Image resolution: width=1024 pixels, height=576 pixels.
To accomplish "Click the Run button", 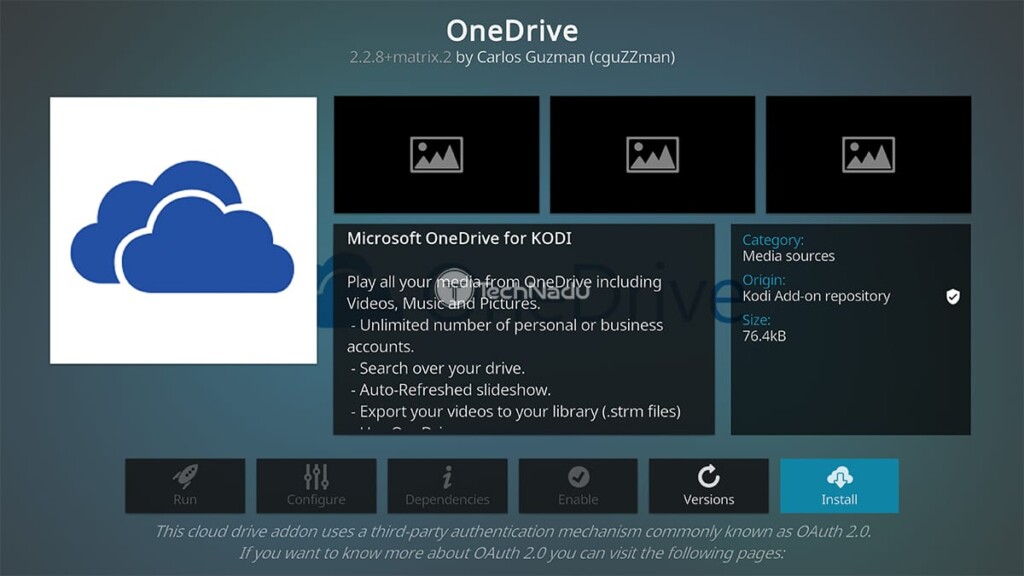I will coord(185,485).
